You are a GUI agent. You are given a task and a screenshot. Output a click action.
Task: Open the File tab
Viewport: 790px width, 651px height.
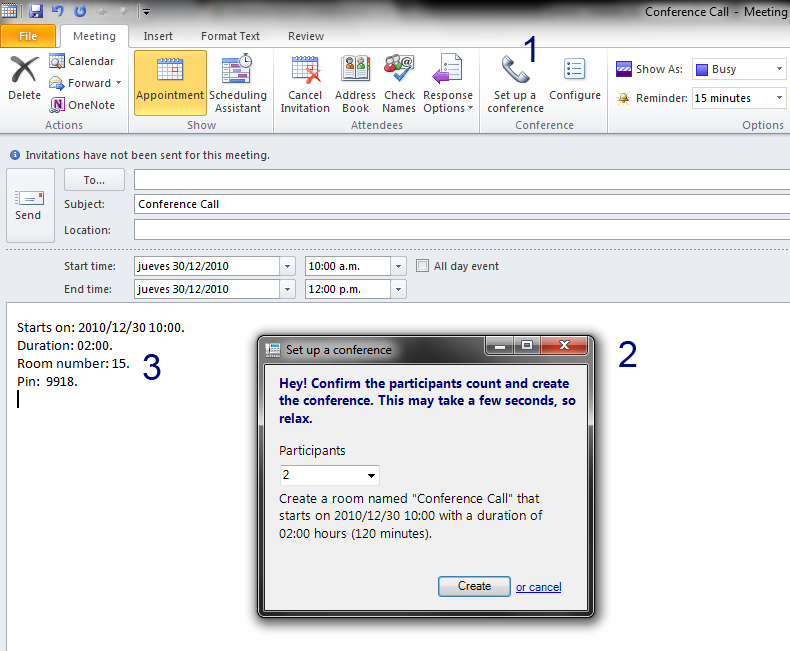coord(28,36)
